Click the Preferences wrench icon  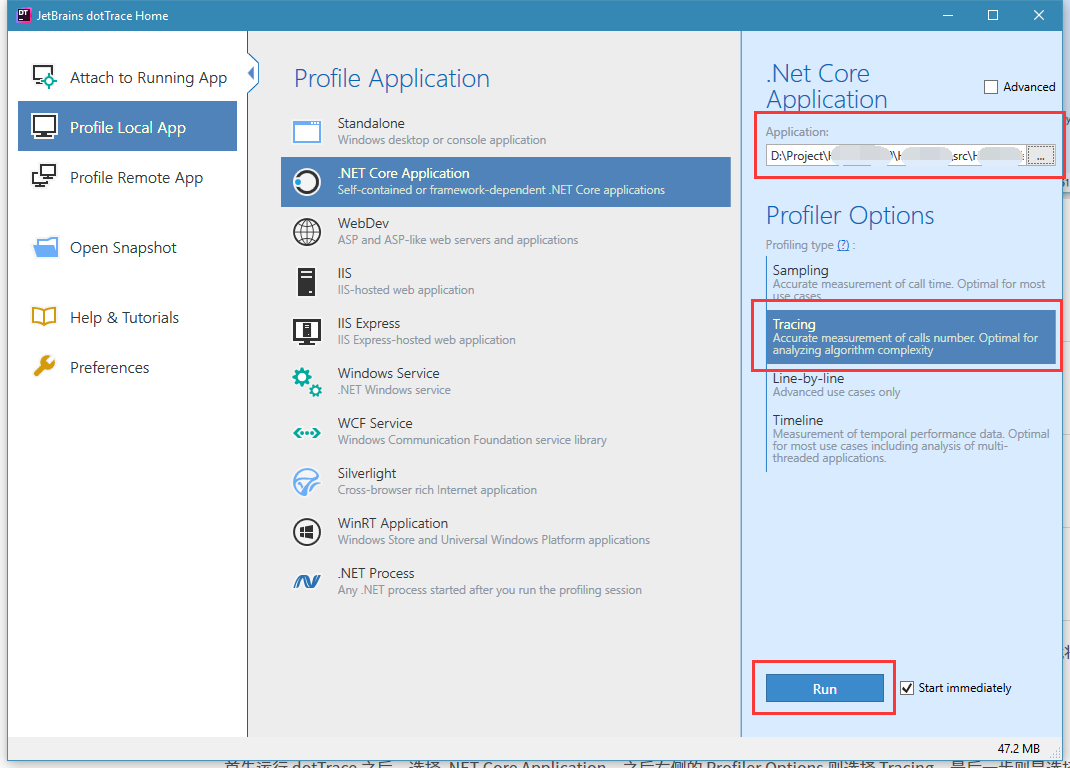44,367
